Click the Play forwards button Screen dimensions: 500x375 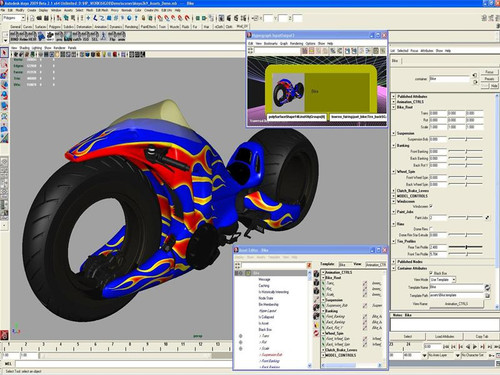click(x=475, y=347)
